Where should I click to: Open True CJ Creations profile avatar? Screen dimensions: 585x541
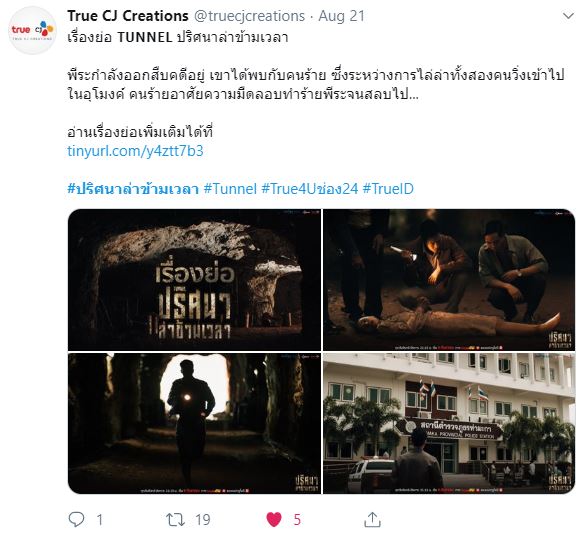pyautogui.click(x=32, y=31)
